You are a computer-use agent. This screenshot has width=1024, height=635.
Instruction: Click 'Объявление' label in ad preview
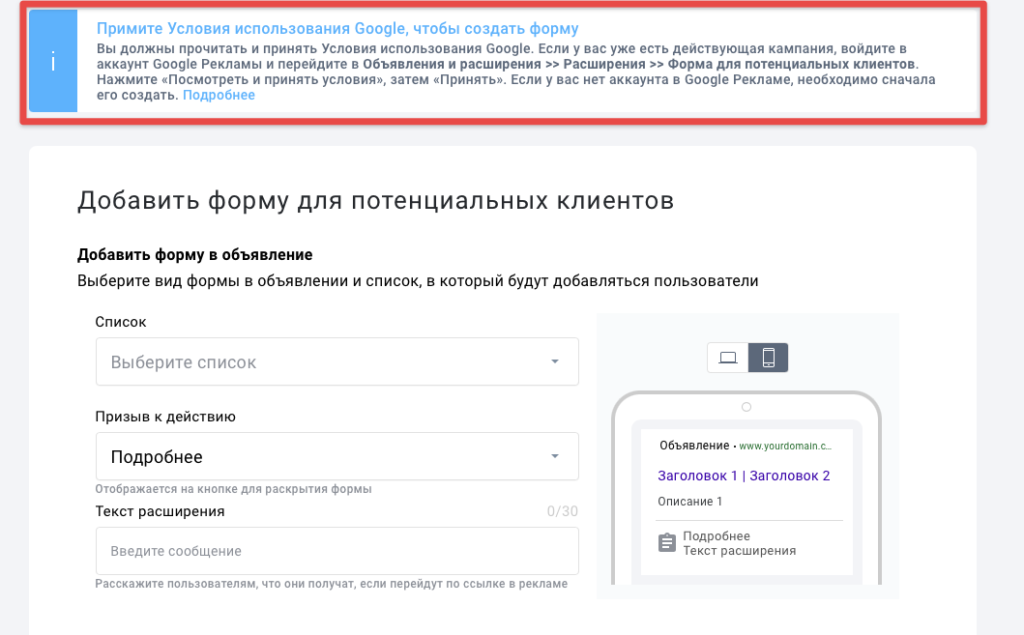[x=694, y=446]
